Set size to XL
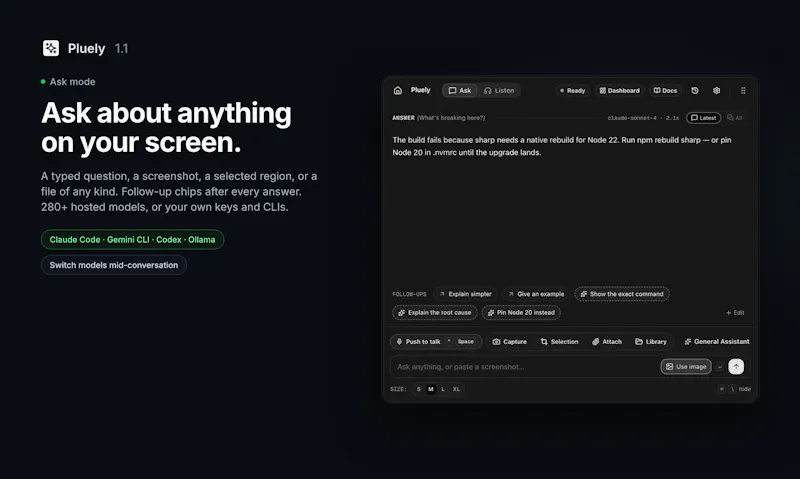The width and height of the screenshot is (800, 479). point(456,389)
